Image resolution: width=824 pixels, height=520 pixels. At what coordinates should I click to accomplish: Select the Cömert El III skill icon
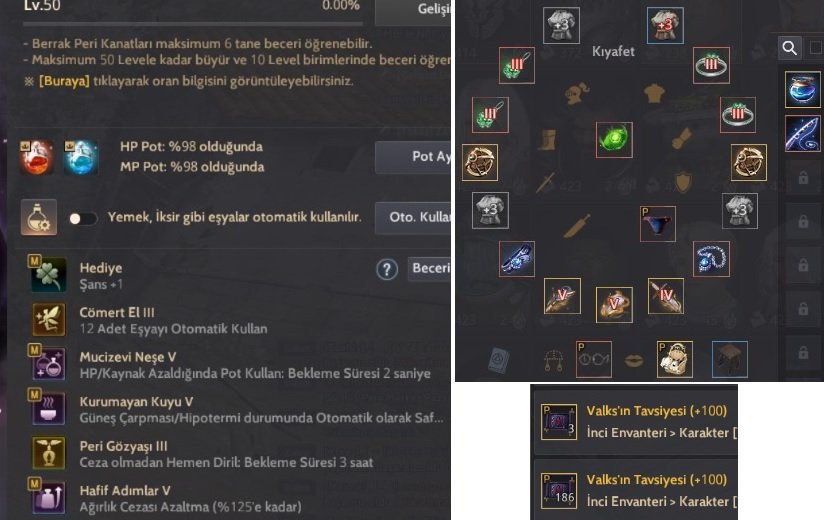point(48,319)
